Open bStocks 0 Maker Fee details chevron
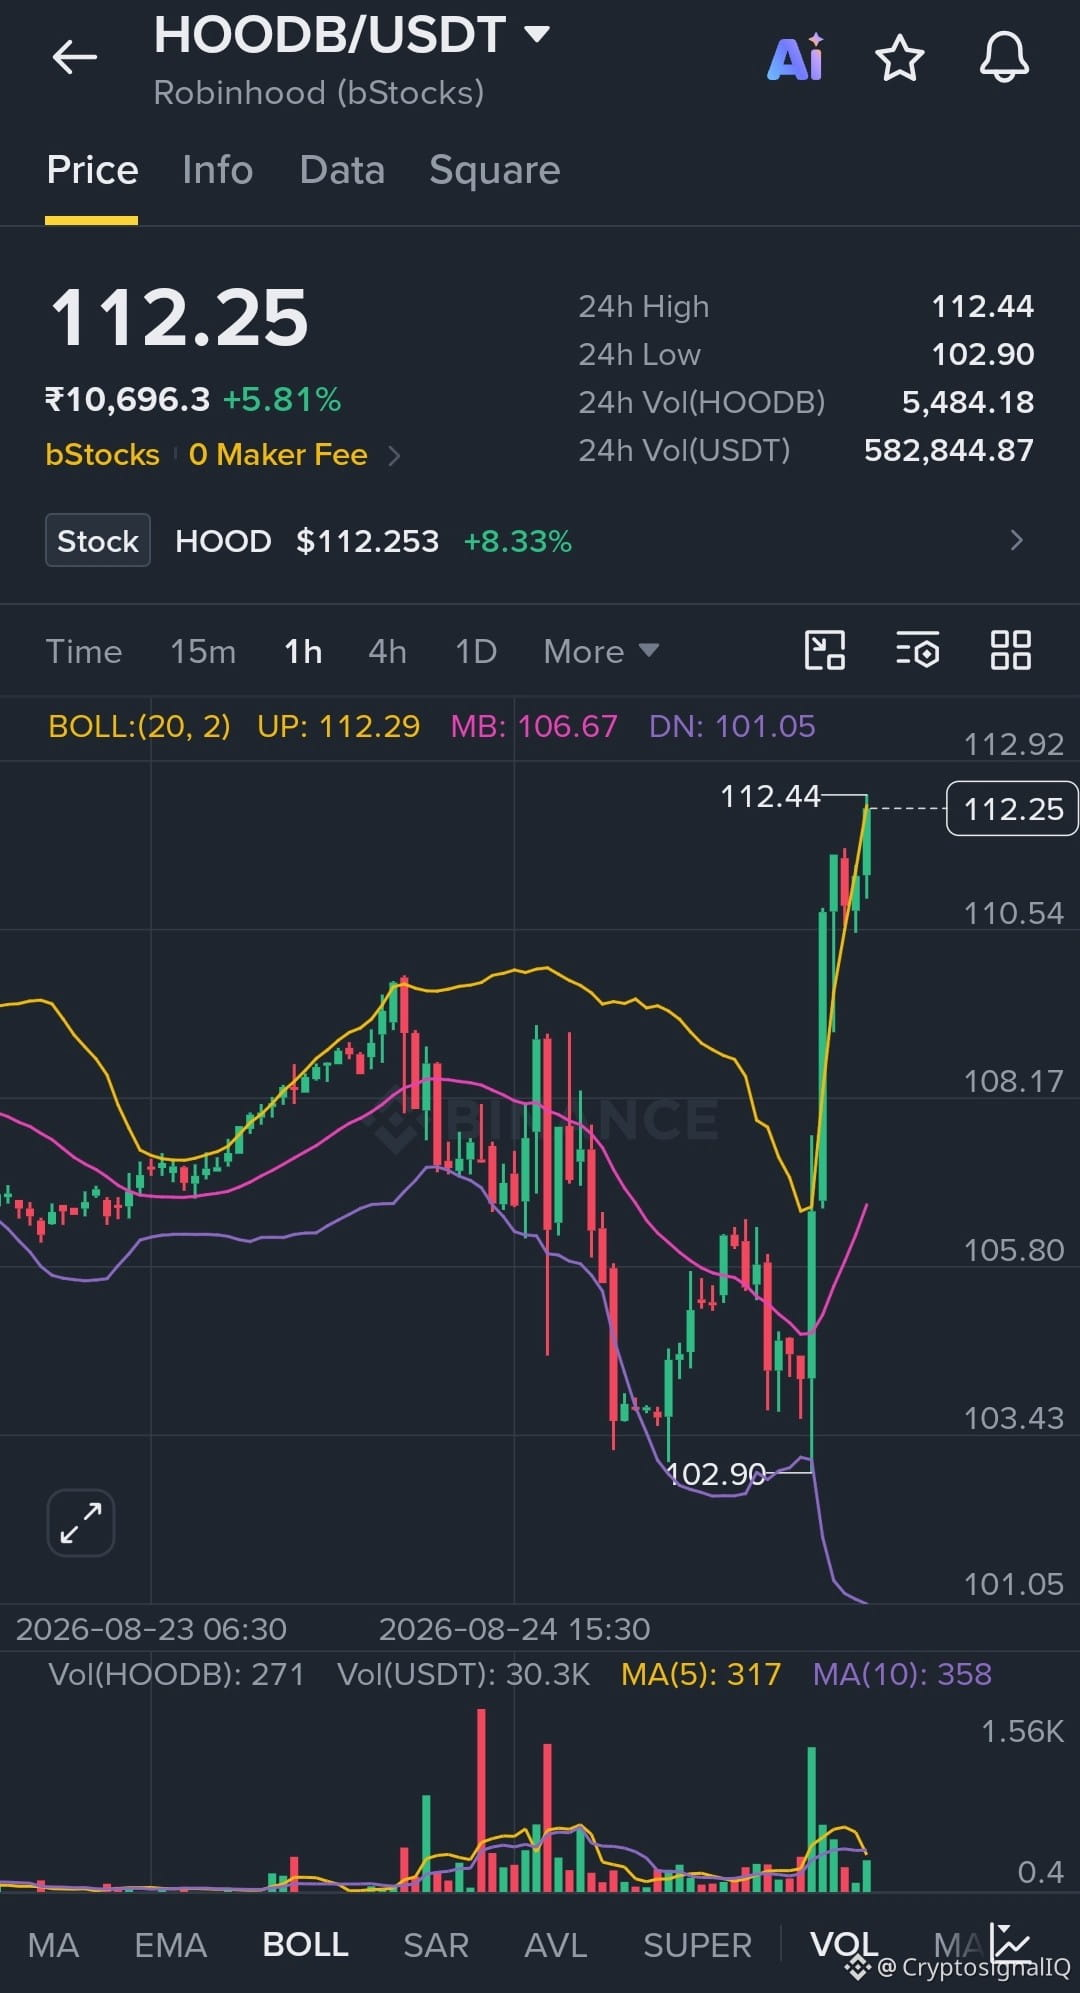The height and width of the screenshot is (1993, 1080). click(x=395, y=456)
